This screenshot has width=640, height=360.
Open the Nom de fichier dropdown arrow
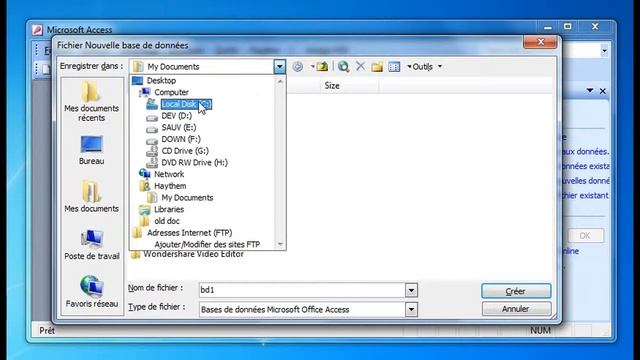tap(411, 290)
